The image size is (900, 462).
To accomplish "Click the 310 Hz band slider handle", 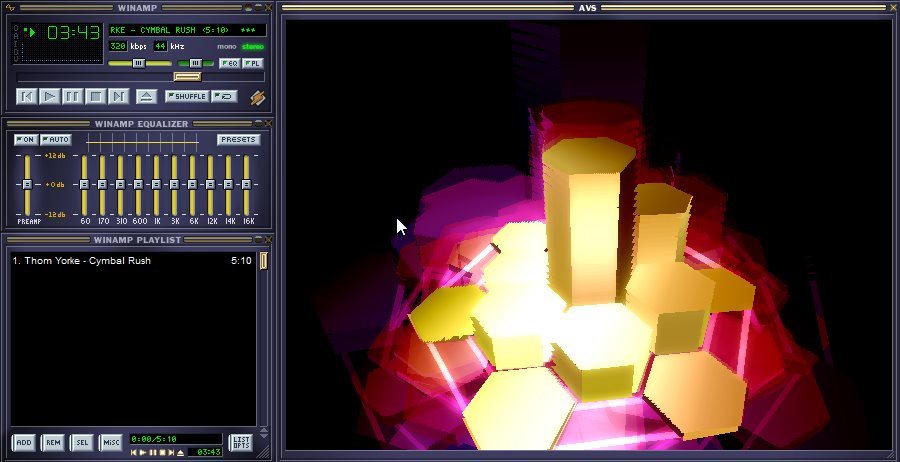I will (120, 185).
